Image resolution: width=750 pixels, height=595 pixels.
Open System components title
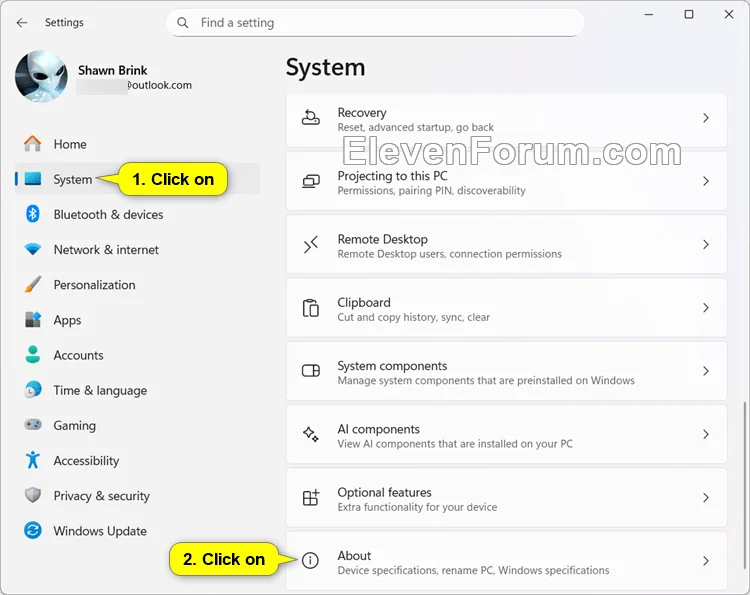pyautogui.click(x=392, y=366)
